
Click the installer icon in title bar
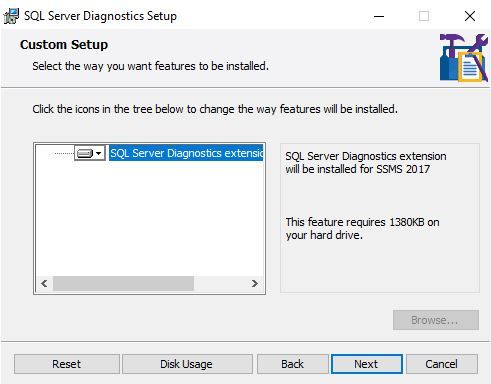click(11, 16)
